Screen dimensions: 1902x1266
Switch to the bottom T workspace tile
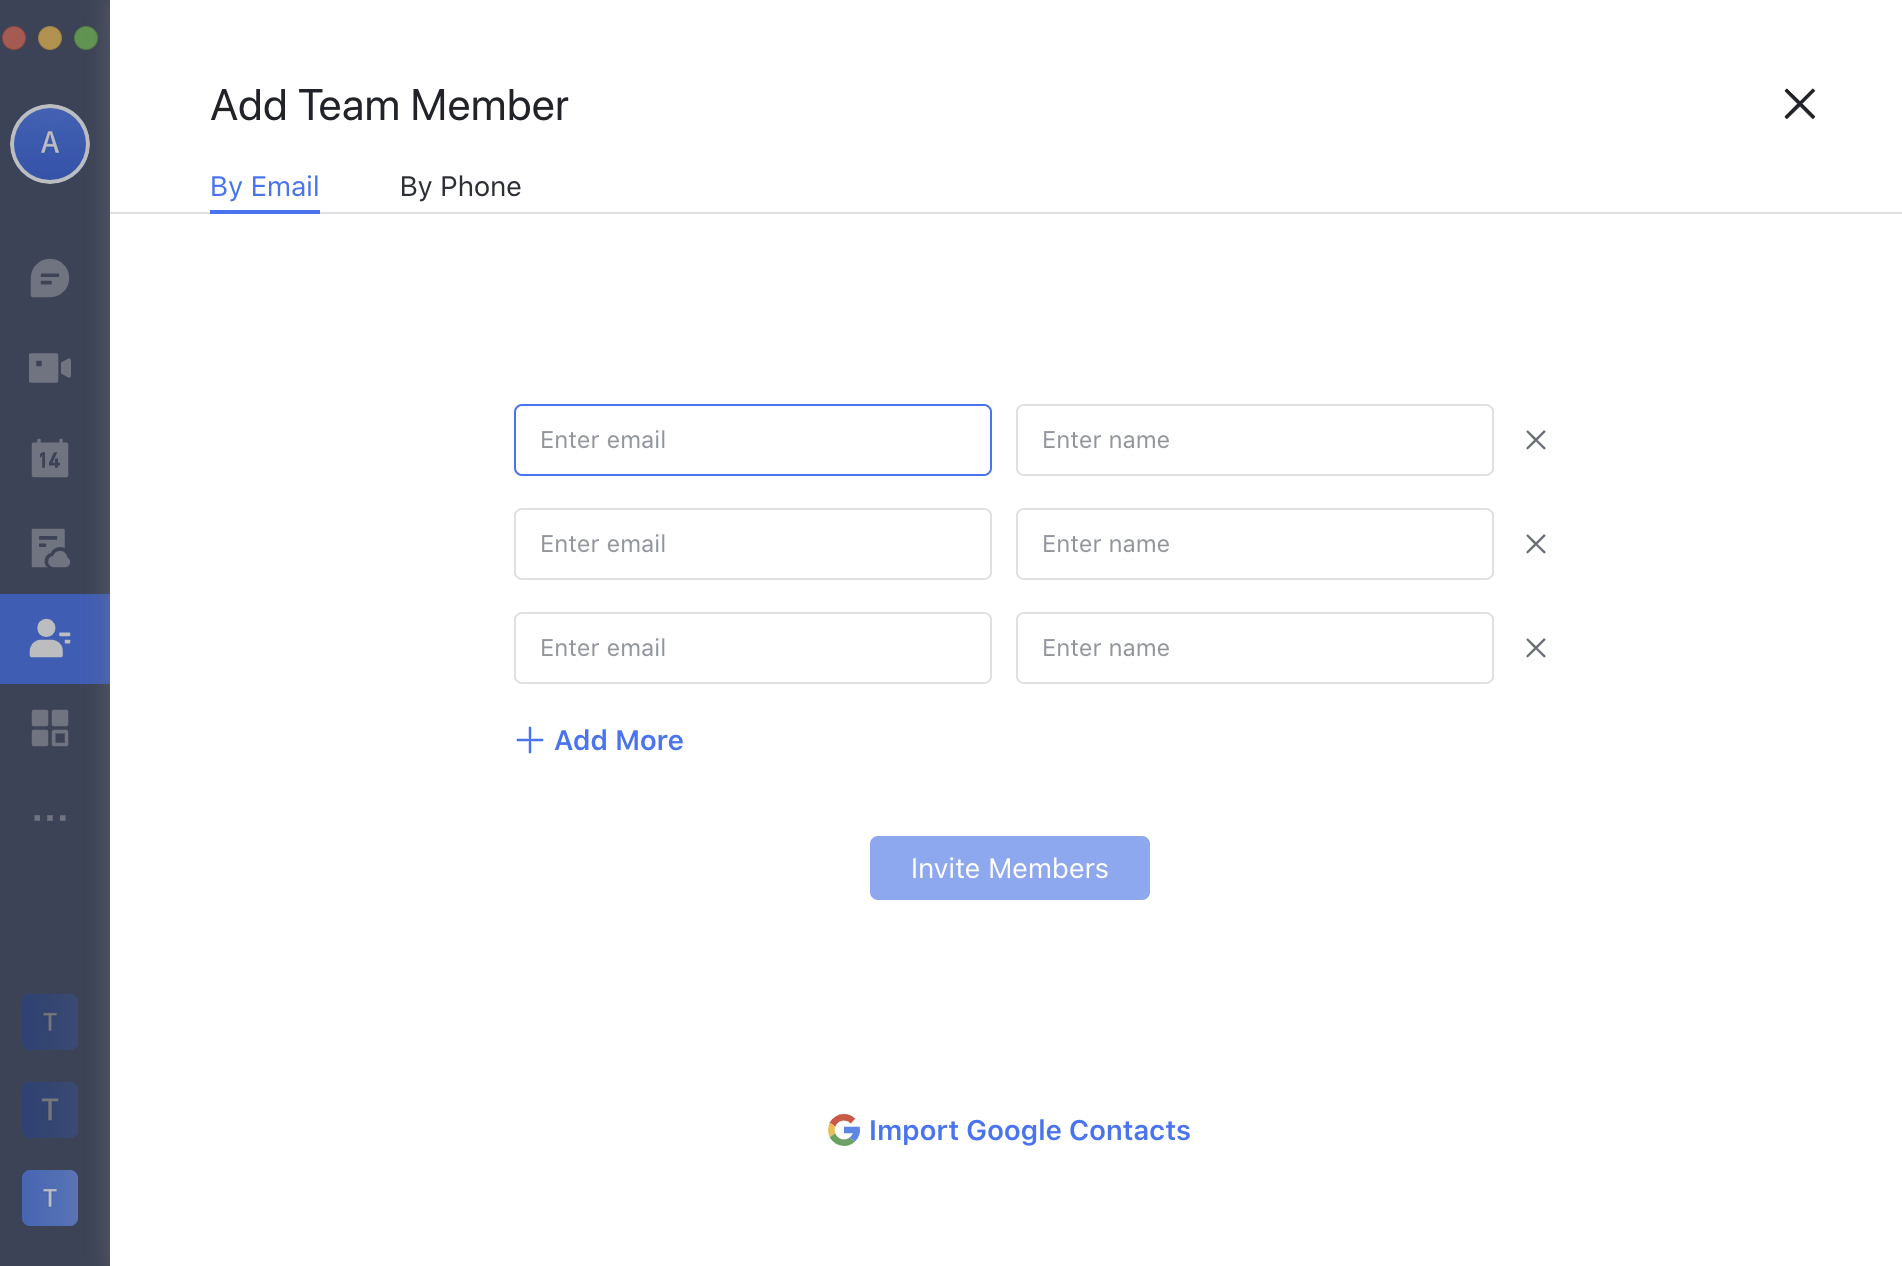(50, 1198)
